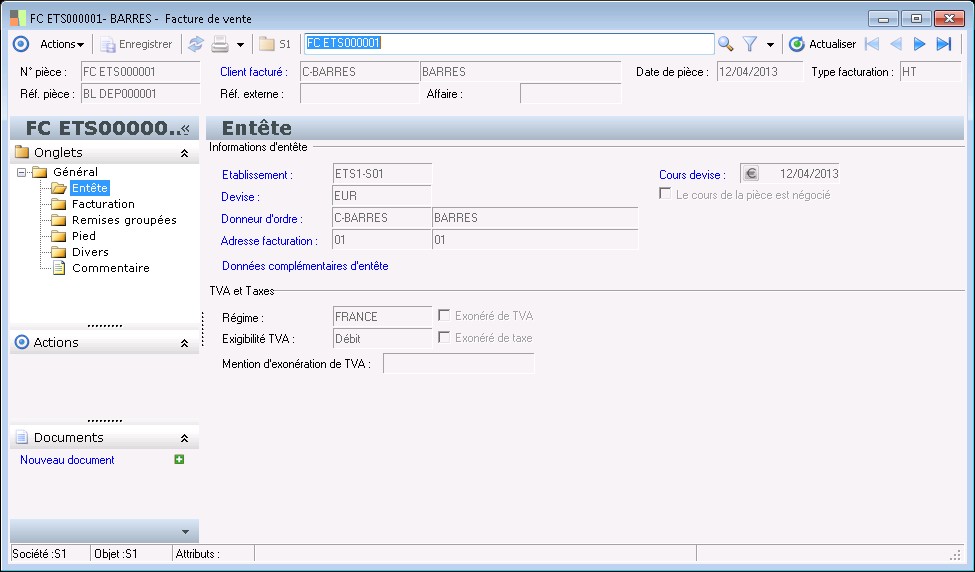Click the printer icon

(220, 44)
